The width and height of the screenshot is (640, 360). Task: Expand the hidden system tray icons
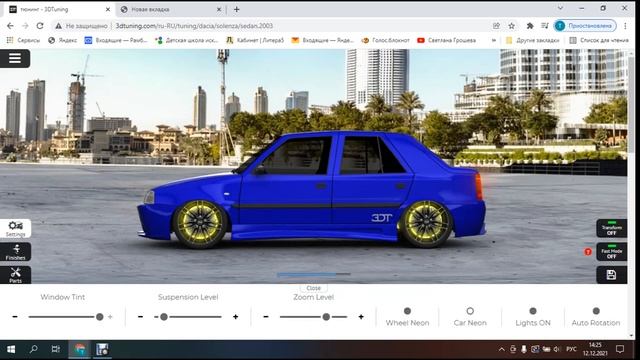pyautogui.click(x=502, y=349)
